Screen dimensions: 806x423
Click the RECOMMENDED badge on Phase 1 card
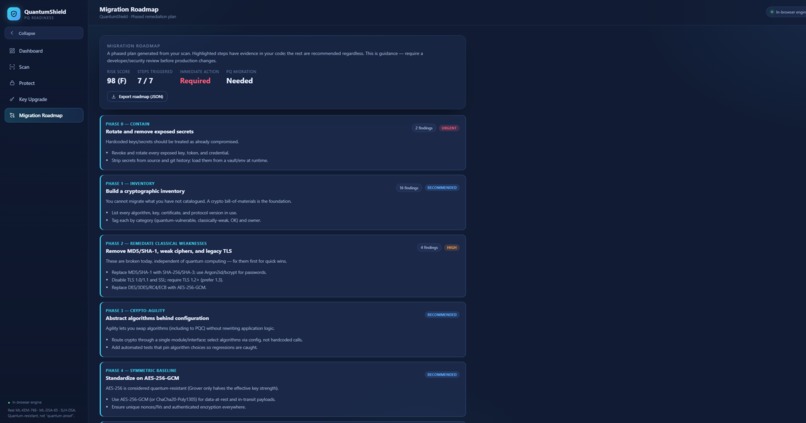tap(442, 188)
